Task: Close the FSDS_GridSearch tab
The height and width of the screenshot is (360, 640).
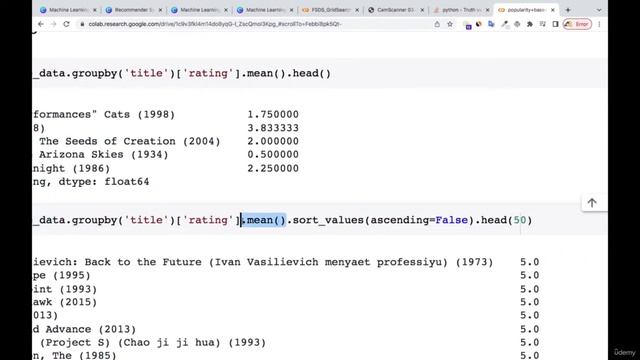Action: pos(357,10)
